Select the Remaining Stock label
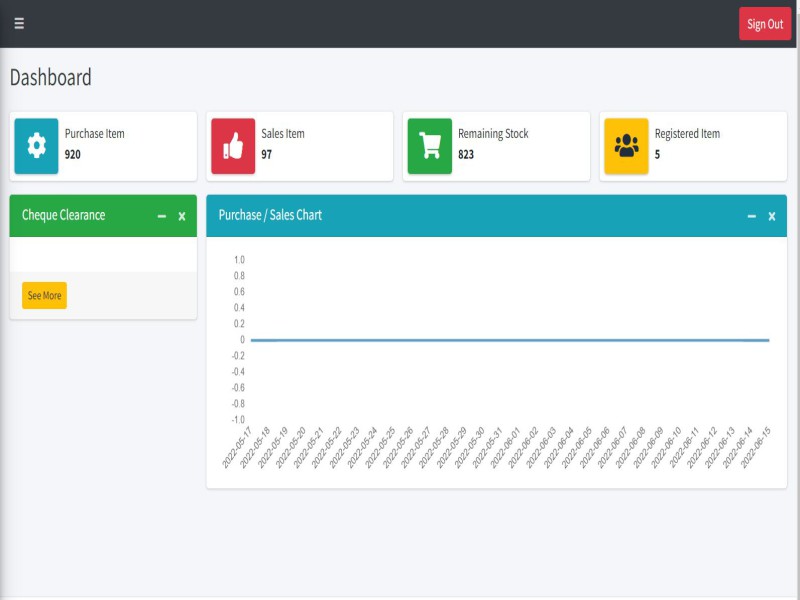 coord(493,134)
